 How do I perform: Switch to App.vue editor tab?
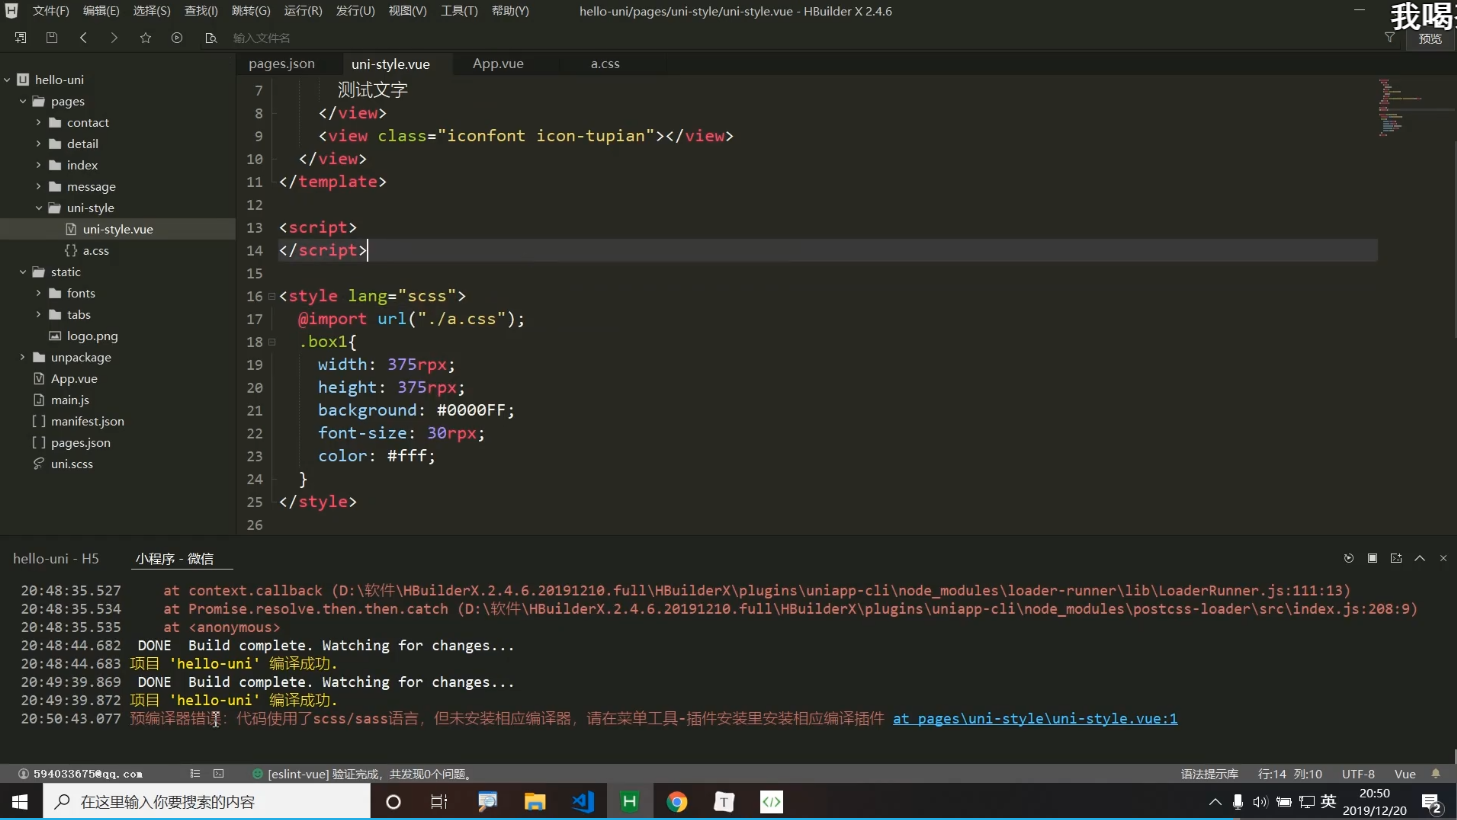[x=498, y=63]
